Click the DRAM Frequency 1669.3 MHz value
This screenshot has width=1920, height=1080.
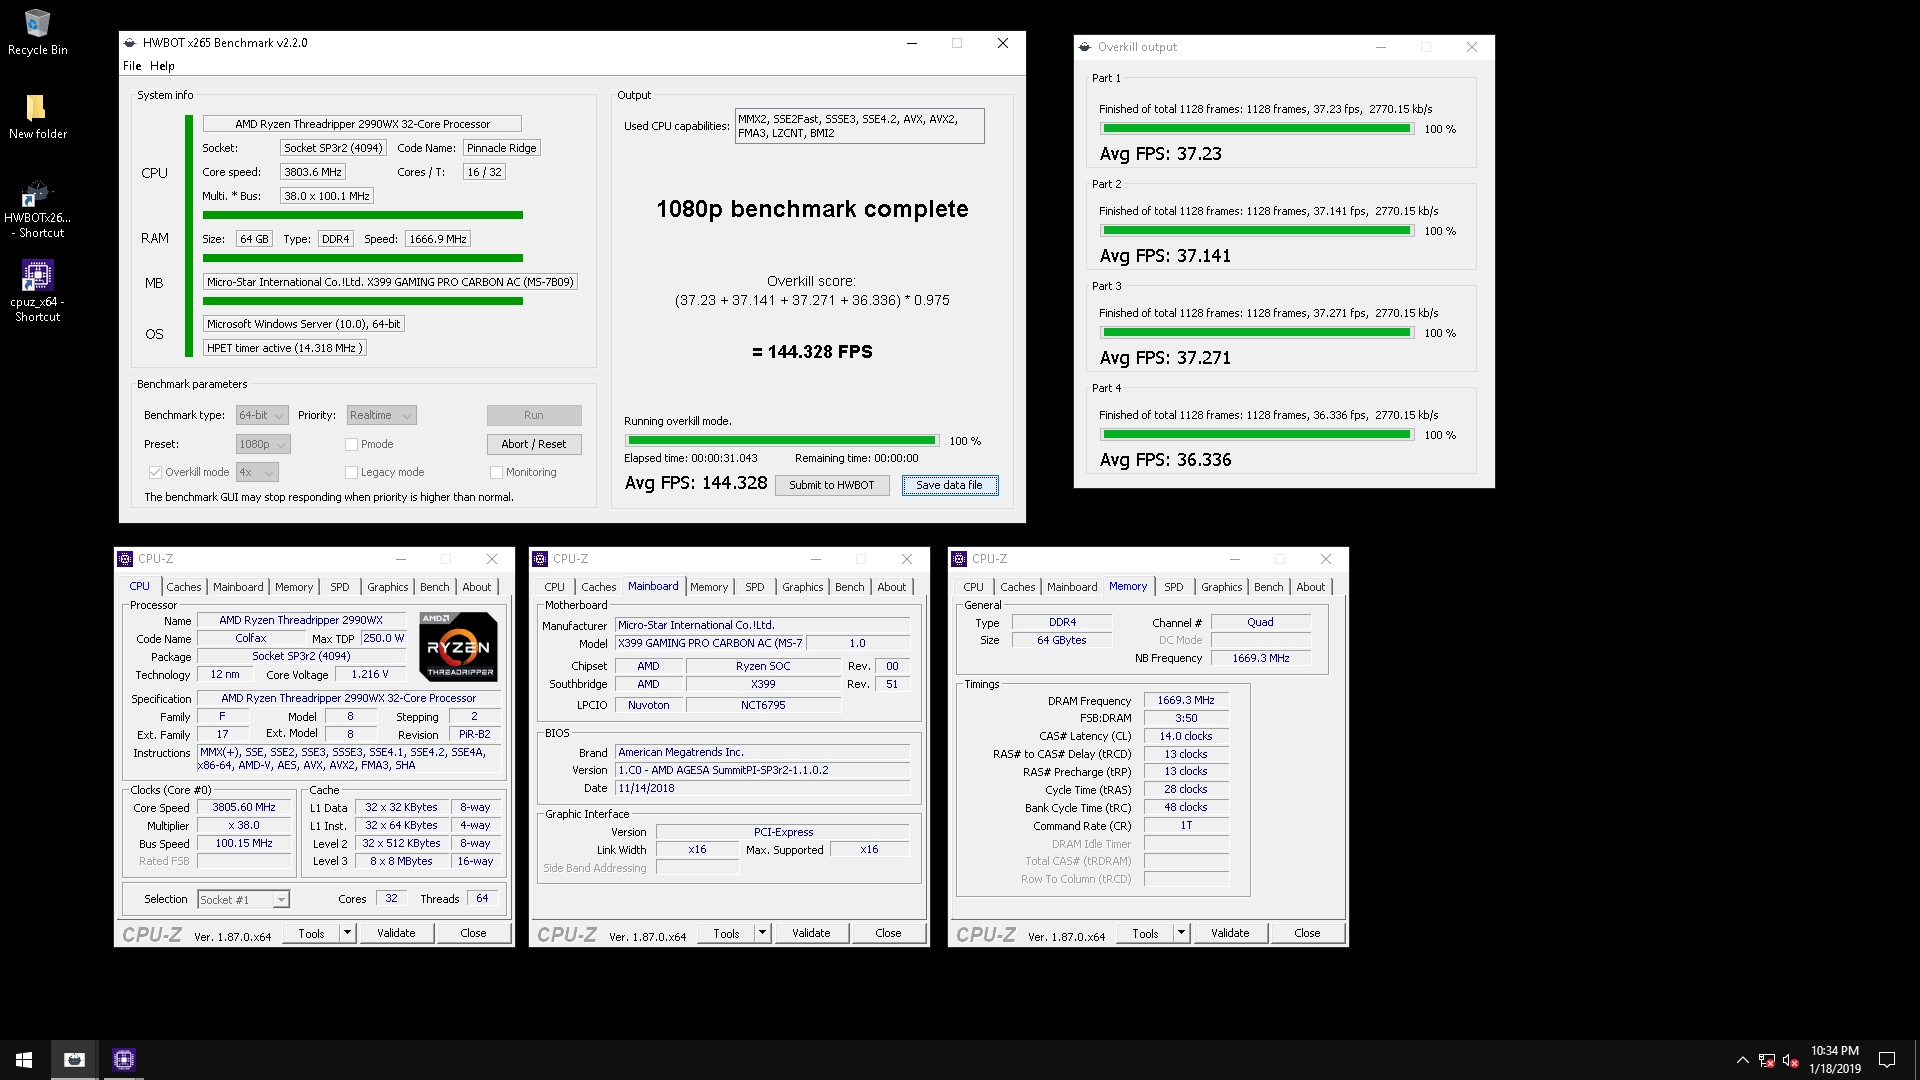click(1186, 700)
